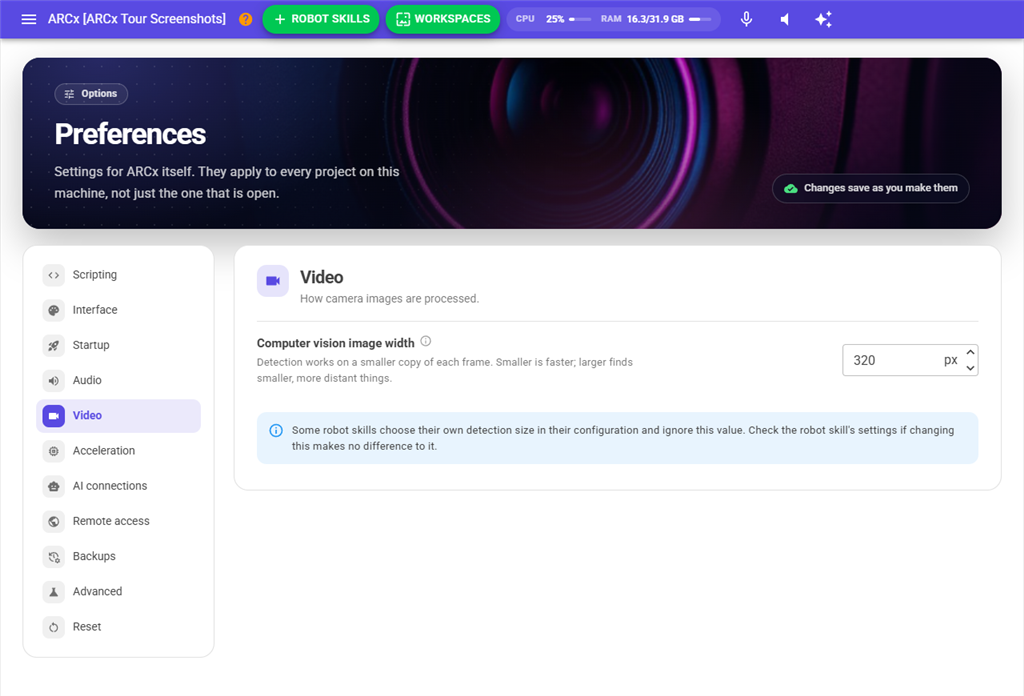Open the hamburger main menu
This screenshot has width=1024, height=696.
pyautogui.click(x=29, y=19)
